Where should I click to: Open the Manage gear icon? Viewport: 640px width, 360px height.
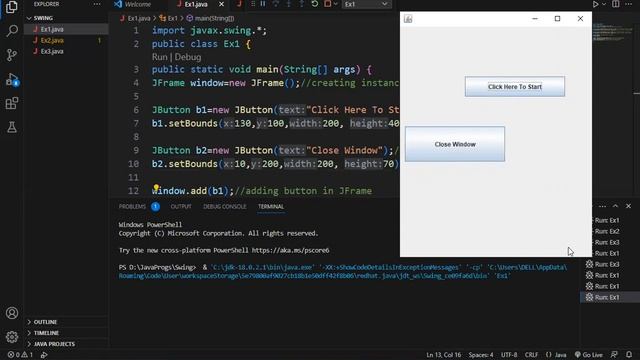[x=12, y=337]
